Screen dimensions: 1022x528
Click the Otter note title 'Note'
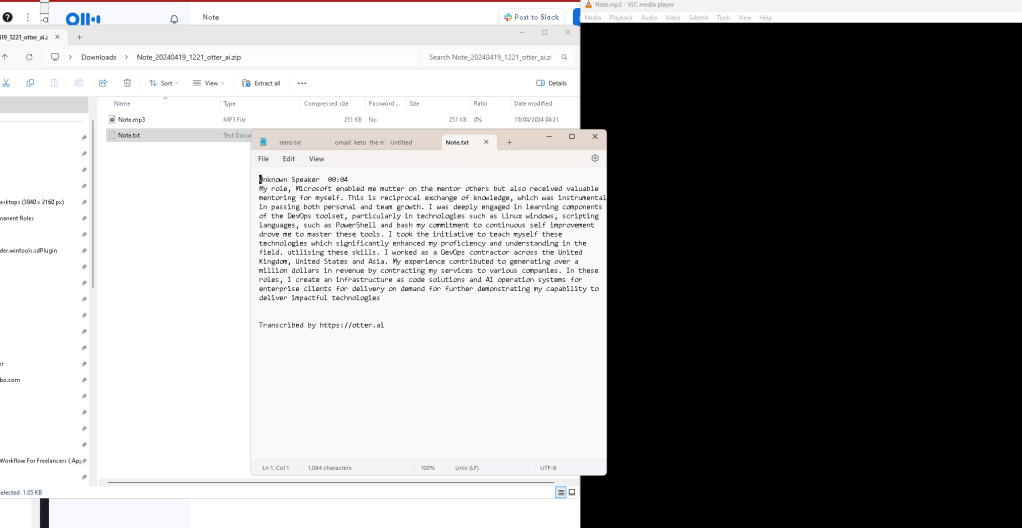(211, 18)
